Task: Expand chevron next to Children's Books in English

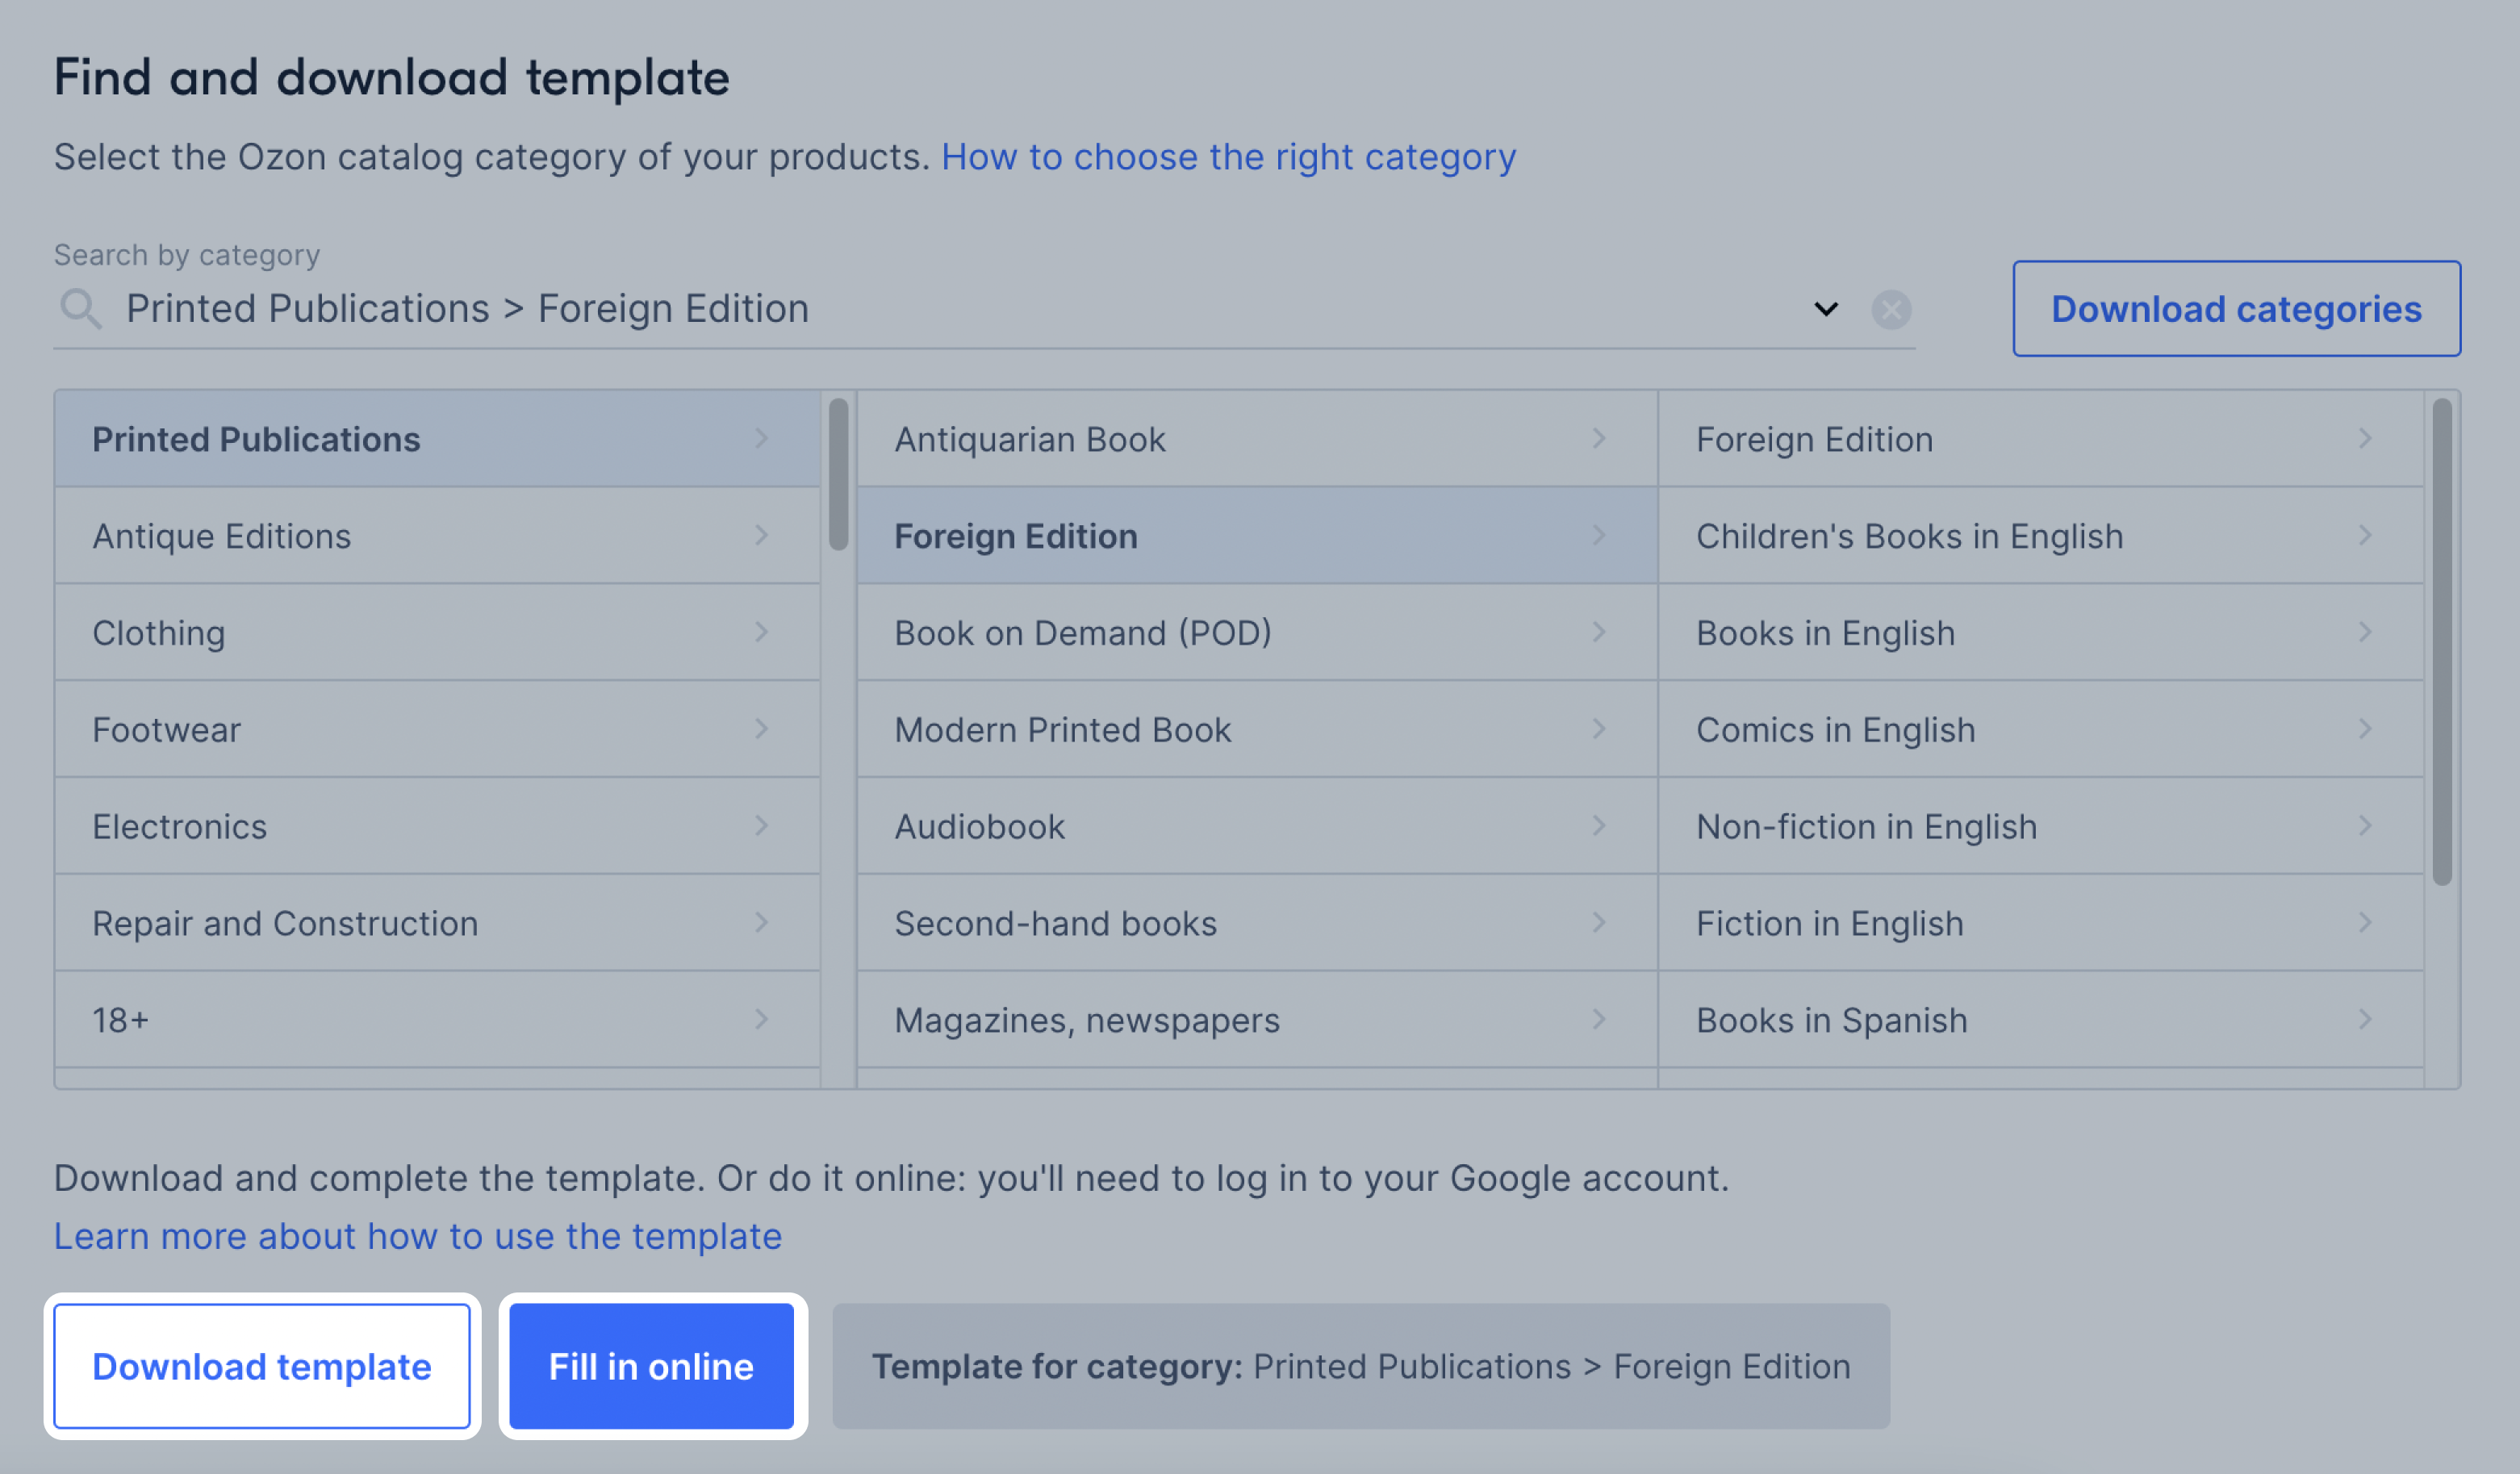Action: (x=2365, y=535)
